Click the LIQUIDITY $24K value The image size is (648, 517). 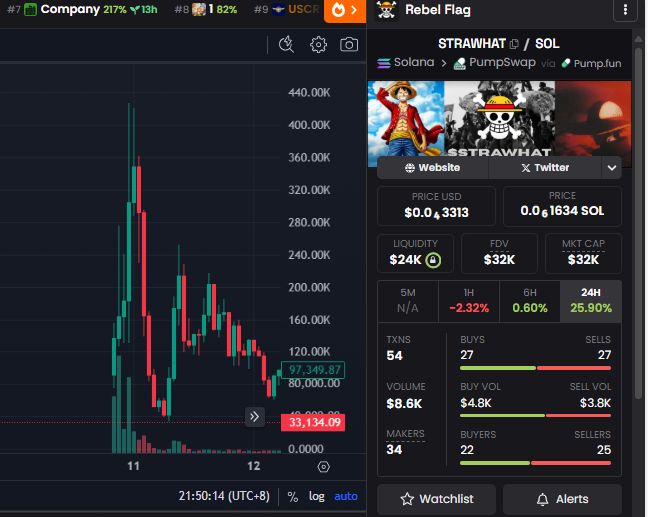tap(405, 260)
